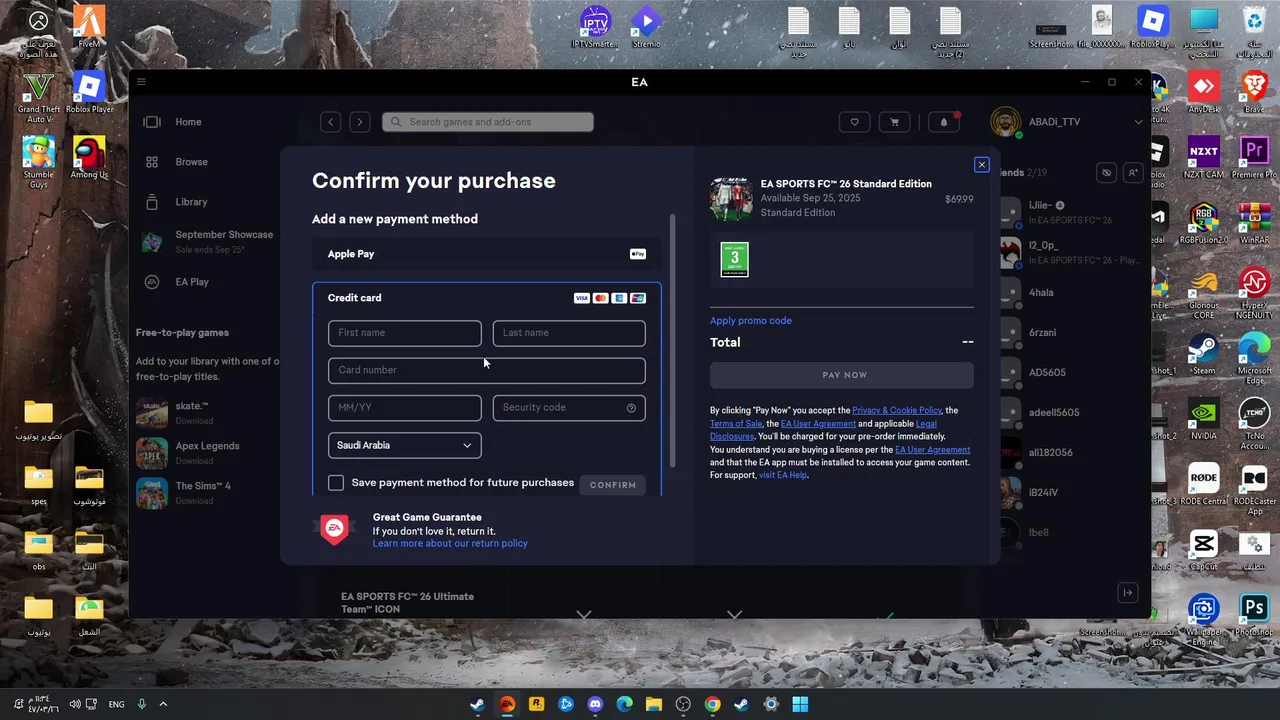Click the PAY NOW button
1280x720 pixels.
pyautogui.click(x=842, y=375)
